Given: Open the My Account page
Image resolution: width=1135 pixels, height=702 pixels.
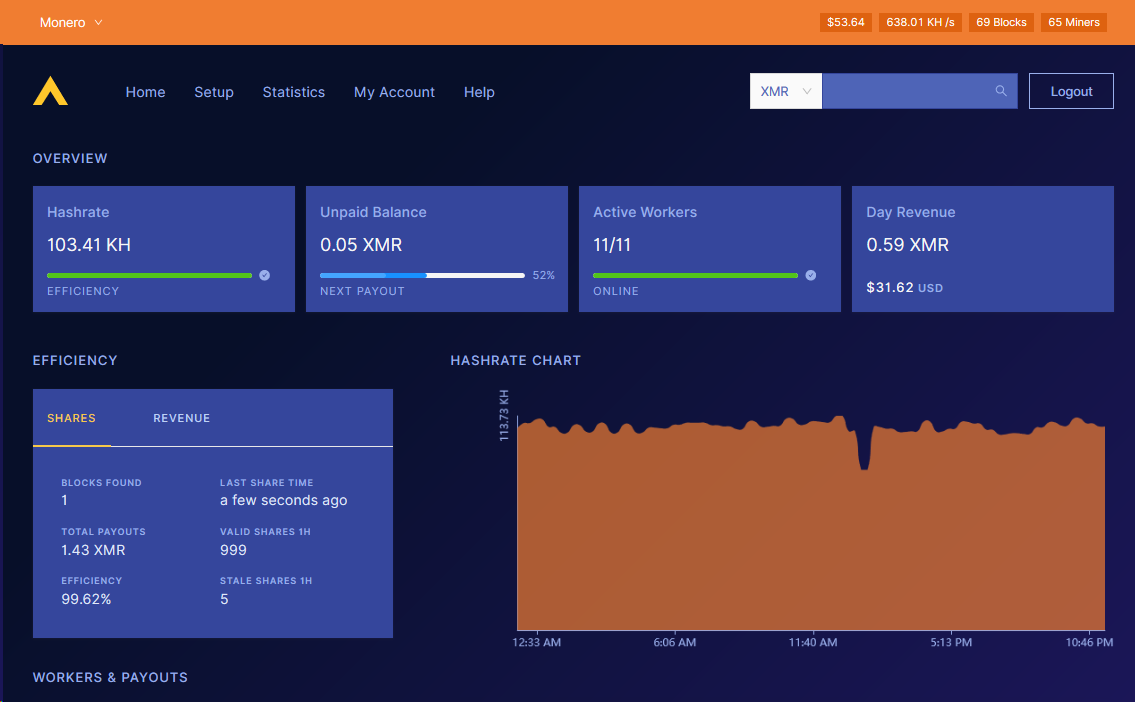Looking at the screenshot, I should pyautogui.click(x=394, y=92).
